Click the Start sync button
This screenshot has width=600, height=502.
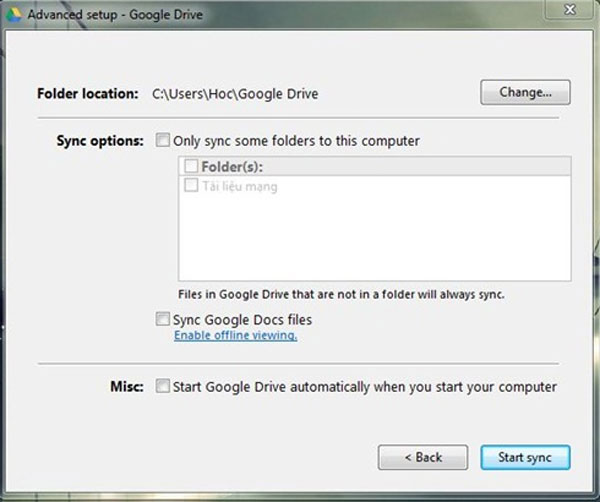[x=525, y=457]
